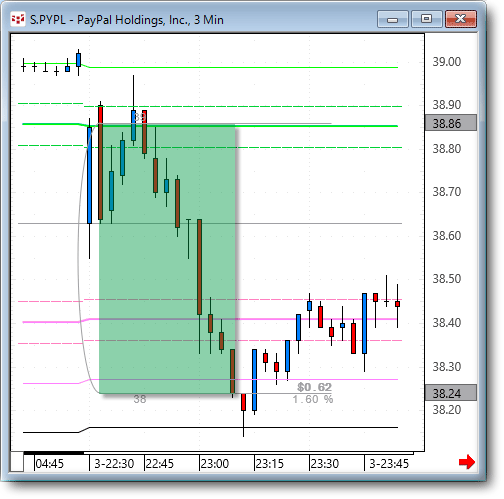
Task: Click the 04:45 time axis label
Action: tap(49, 463)
